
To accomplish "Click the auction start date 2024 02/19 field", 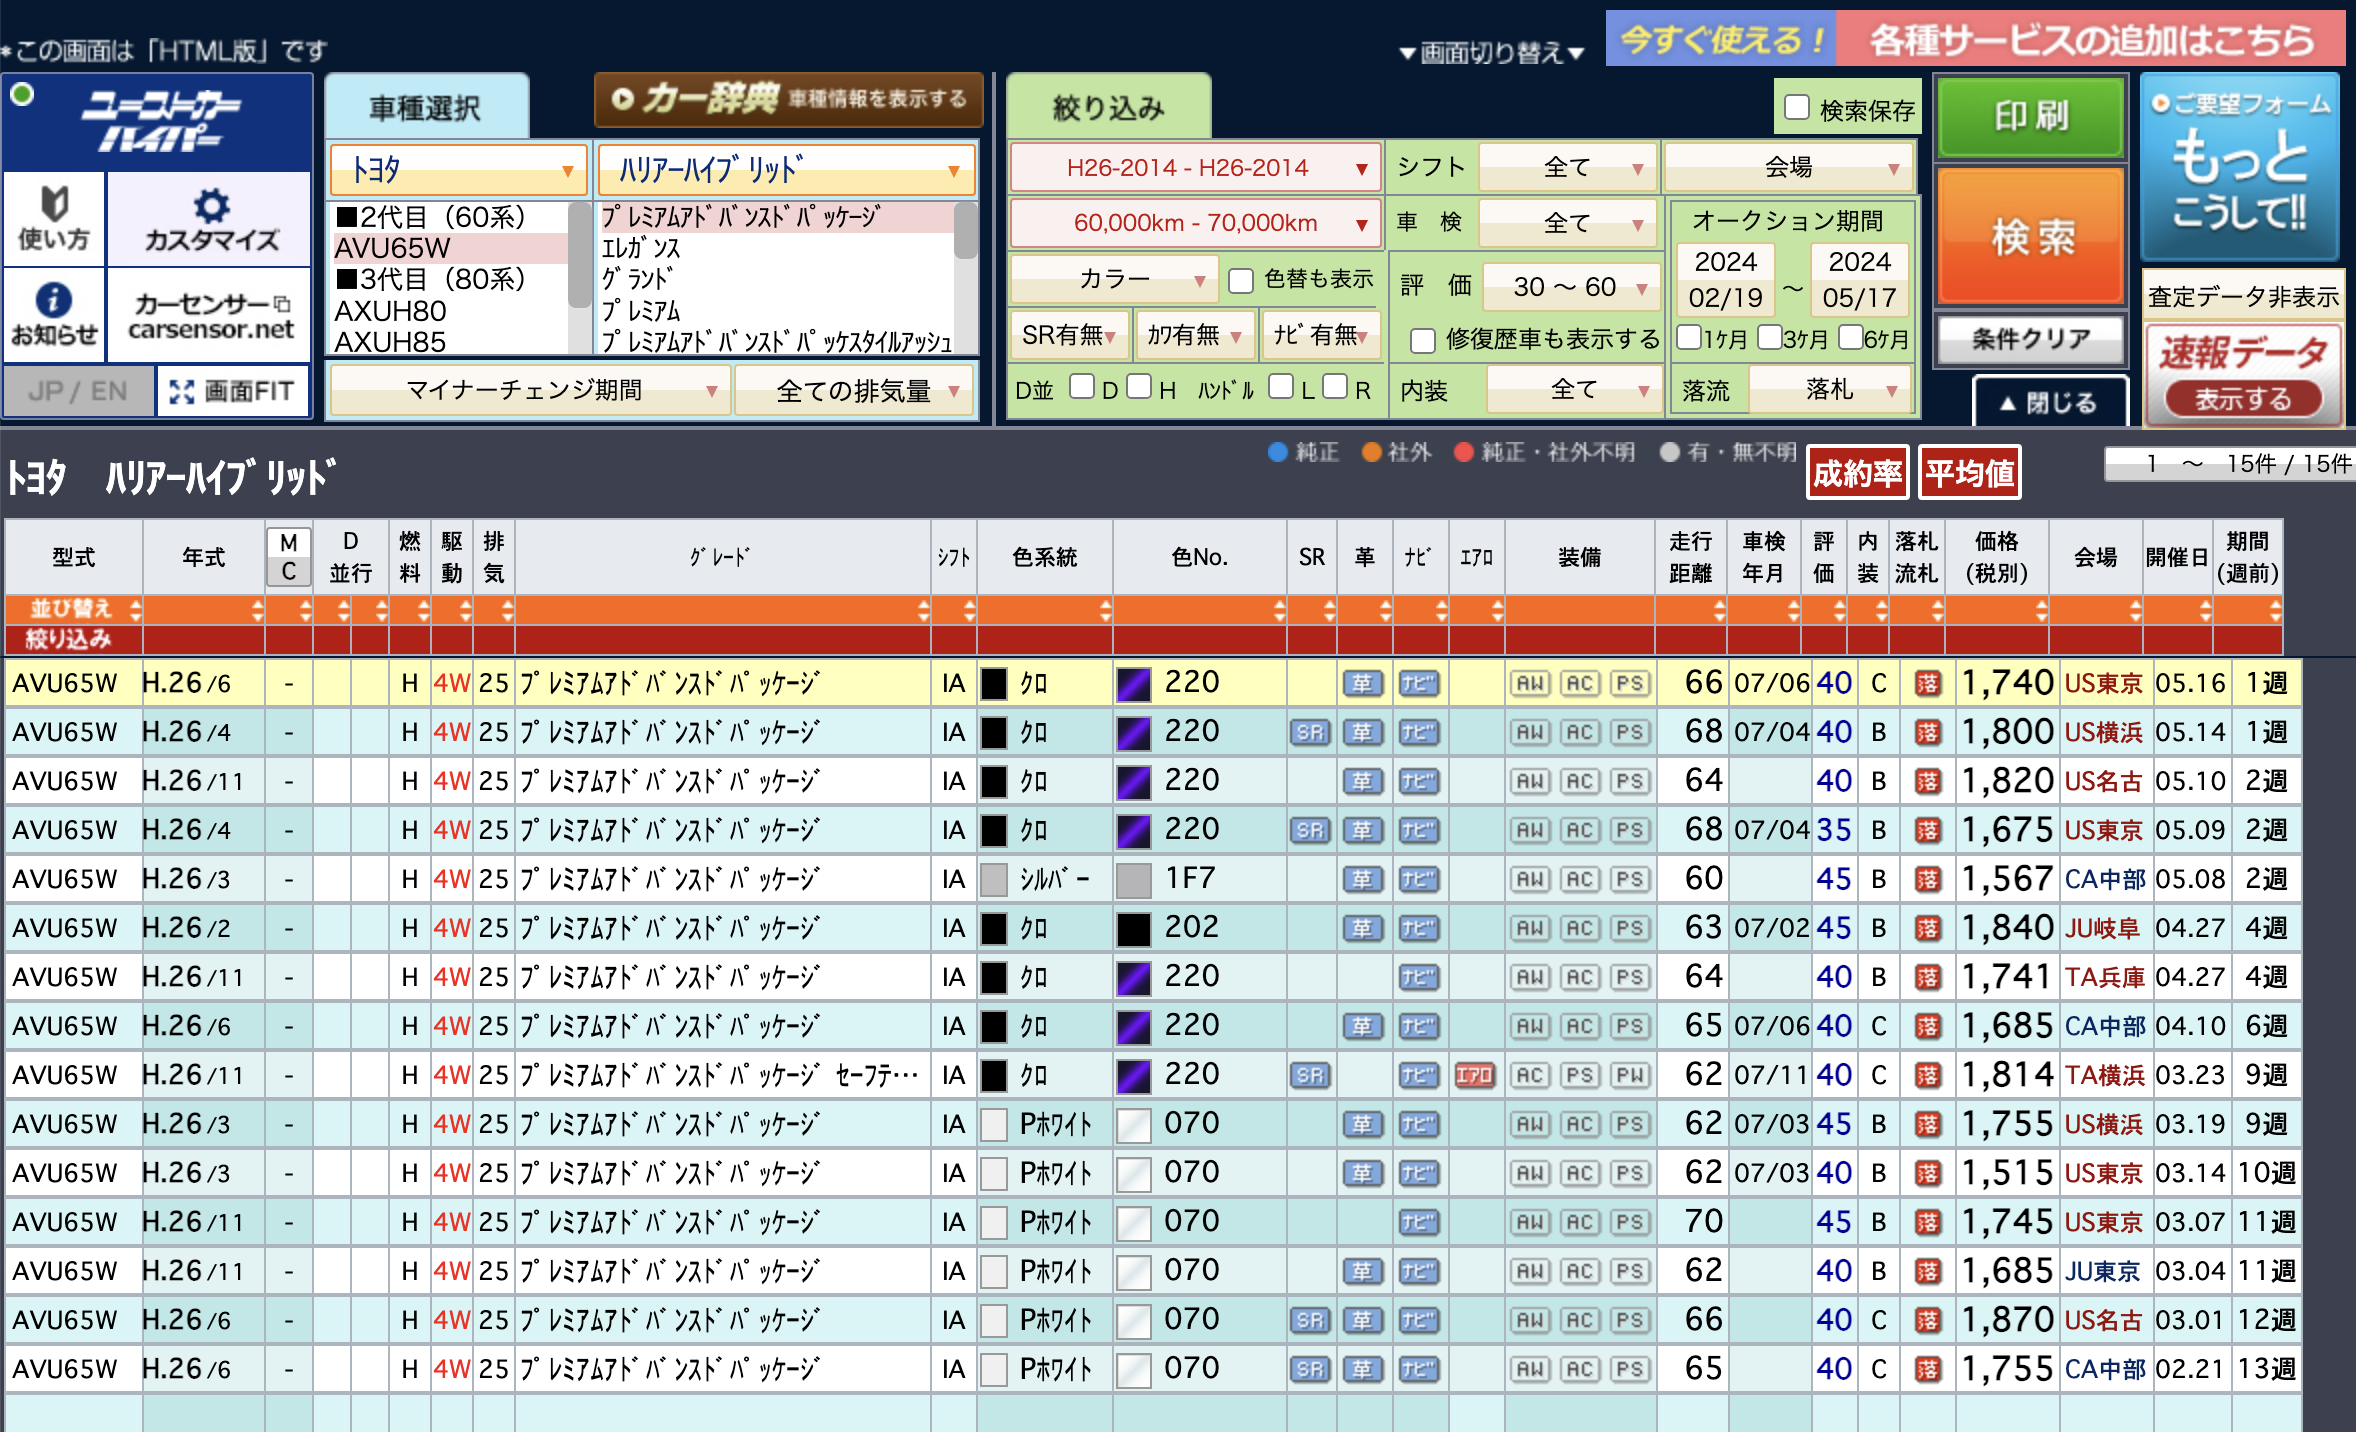I will coord(1725,280).
